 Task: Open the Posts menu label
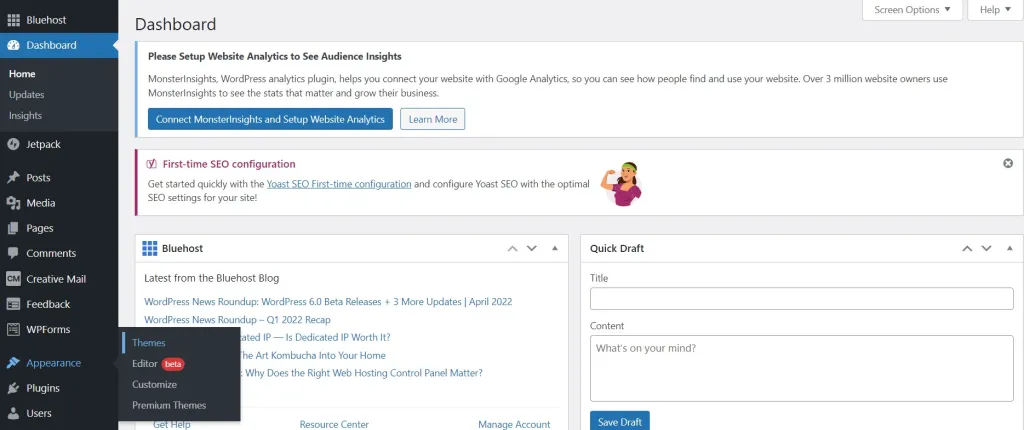[39, 178]
